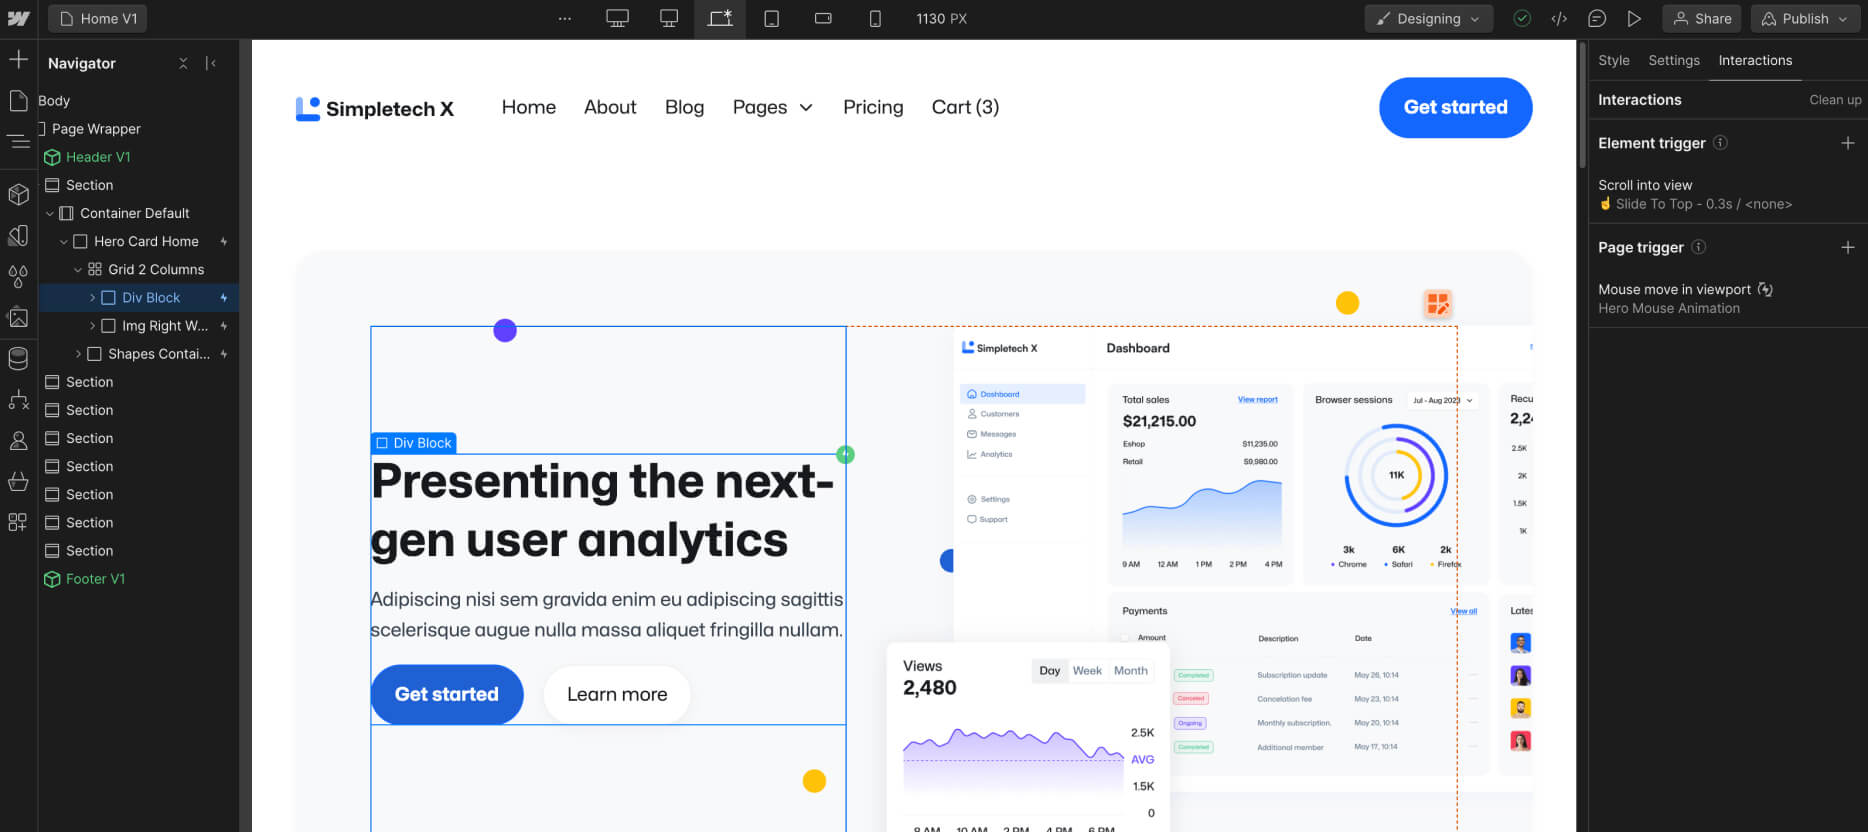1868x832 pixels.
Task: Click the orange dashboard-edit canvas badge
Action: click(x=1437, y=304)
